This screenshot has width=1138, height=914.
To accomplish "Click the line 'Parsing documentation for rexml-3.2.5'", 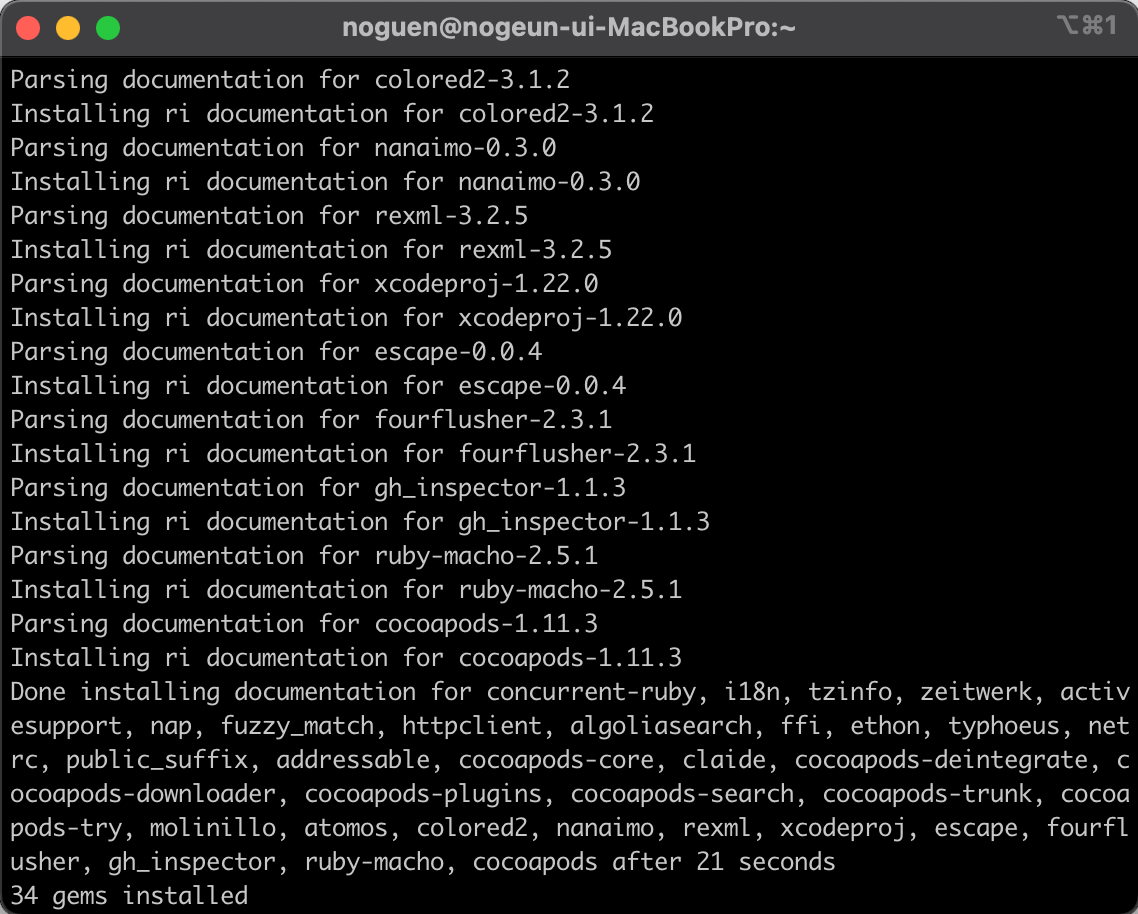I will (x=269, y=216).
